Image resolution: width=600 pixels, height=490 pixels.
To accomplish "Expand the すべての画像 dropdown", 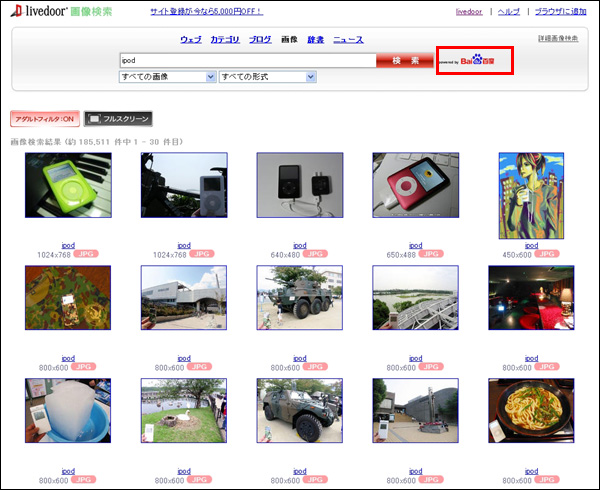I will [x=167, y=77].
